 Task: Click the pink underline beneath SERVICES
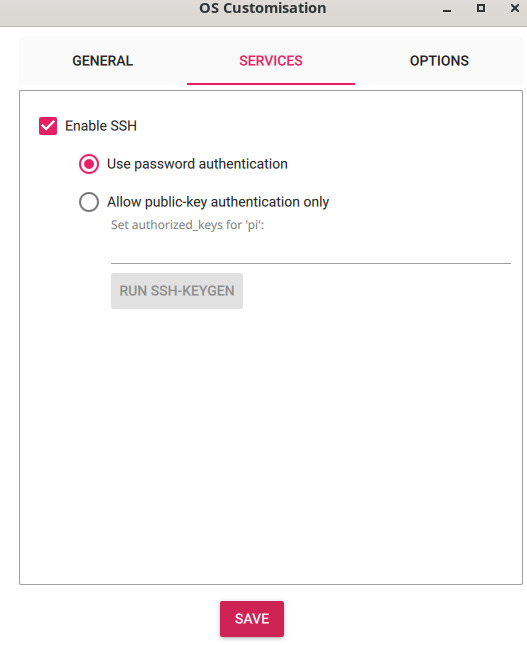(x=271, y=84)
